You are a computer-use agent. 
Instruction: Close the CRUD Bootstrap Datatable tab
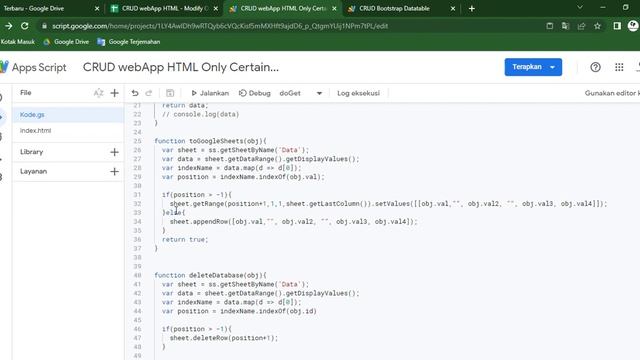(453, 9)
